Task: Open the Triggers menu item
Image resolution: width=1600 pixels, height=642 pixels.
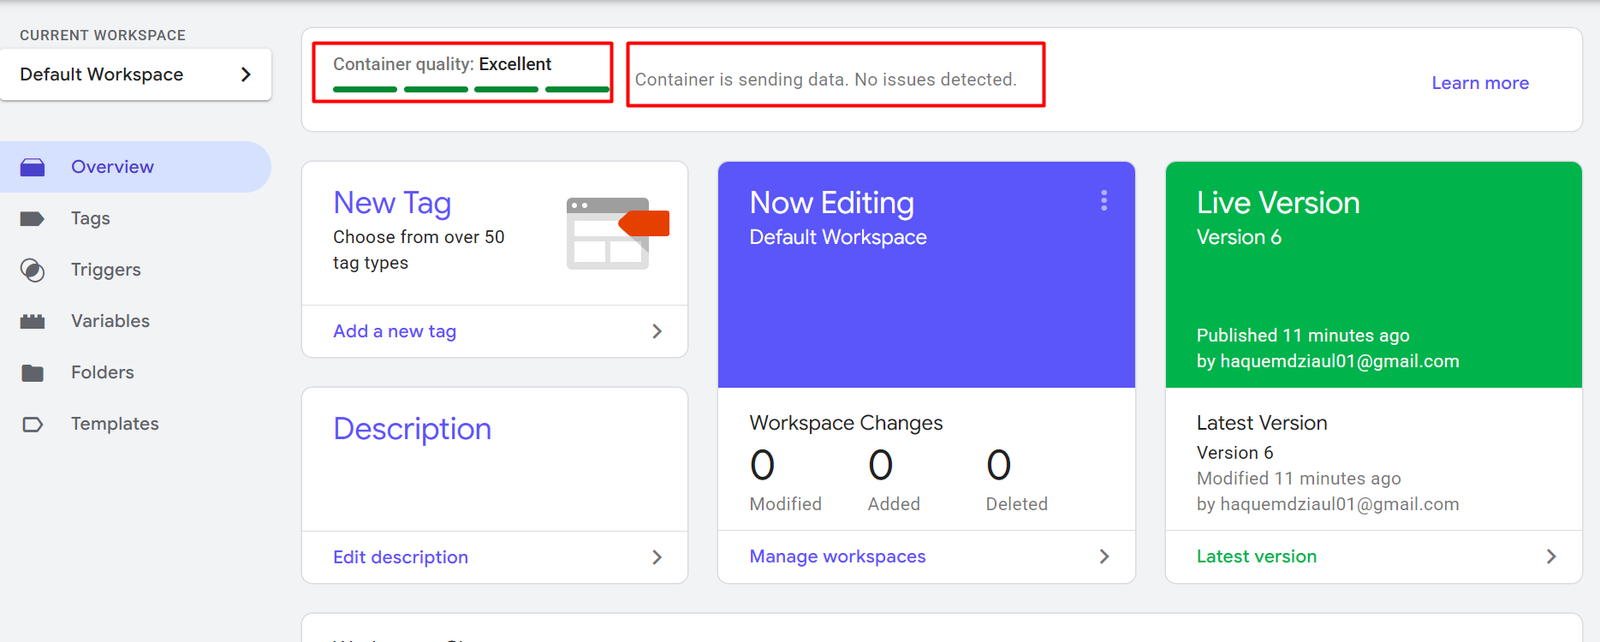Action: click(105, 270)
